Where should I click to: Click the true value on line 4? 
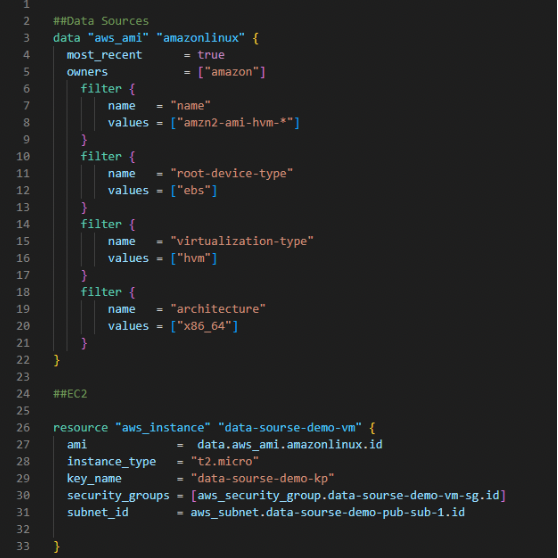211,55
